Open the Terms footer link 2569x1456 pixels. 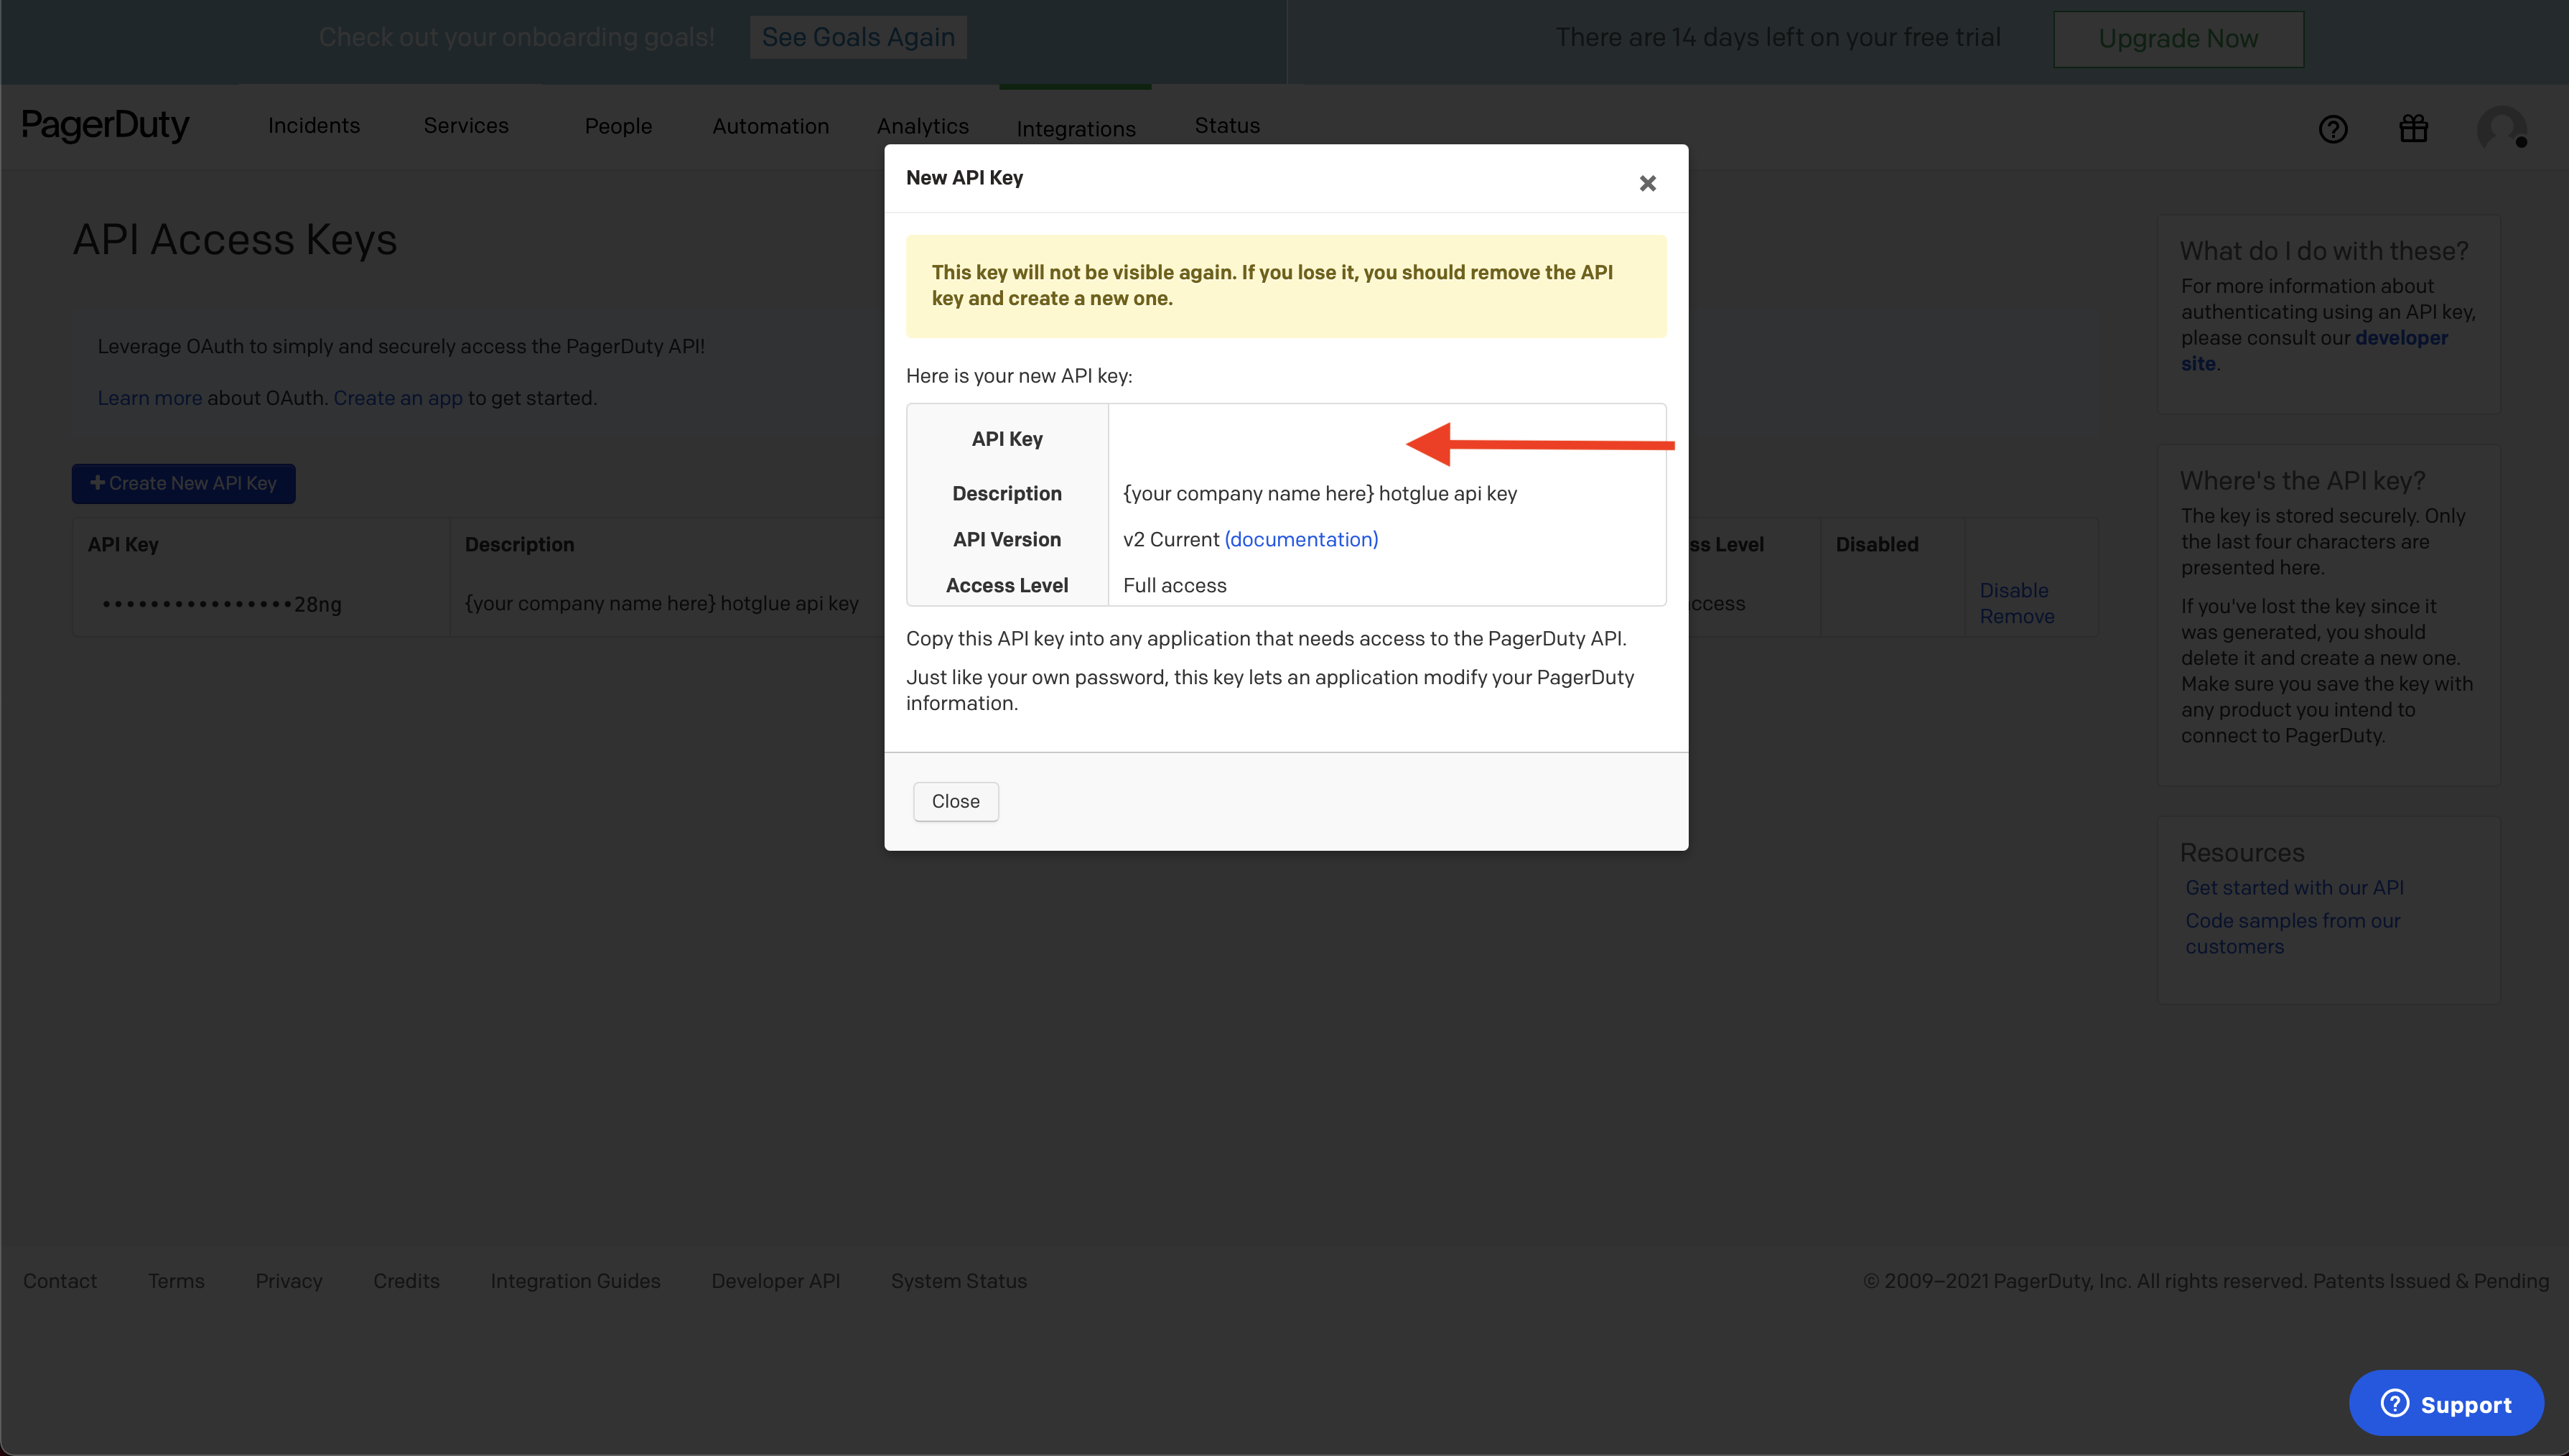[176, 1281]
